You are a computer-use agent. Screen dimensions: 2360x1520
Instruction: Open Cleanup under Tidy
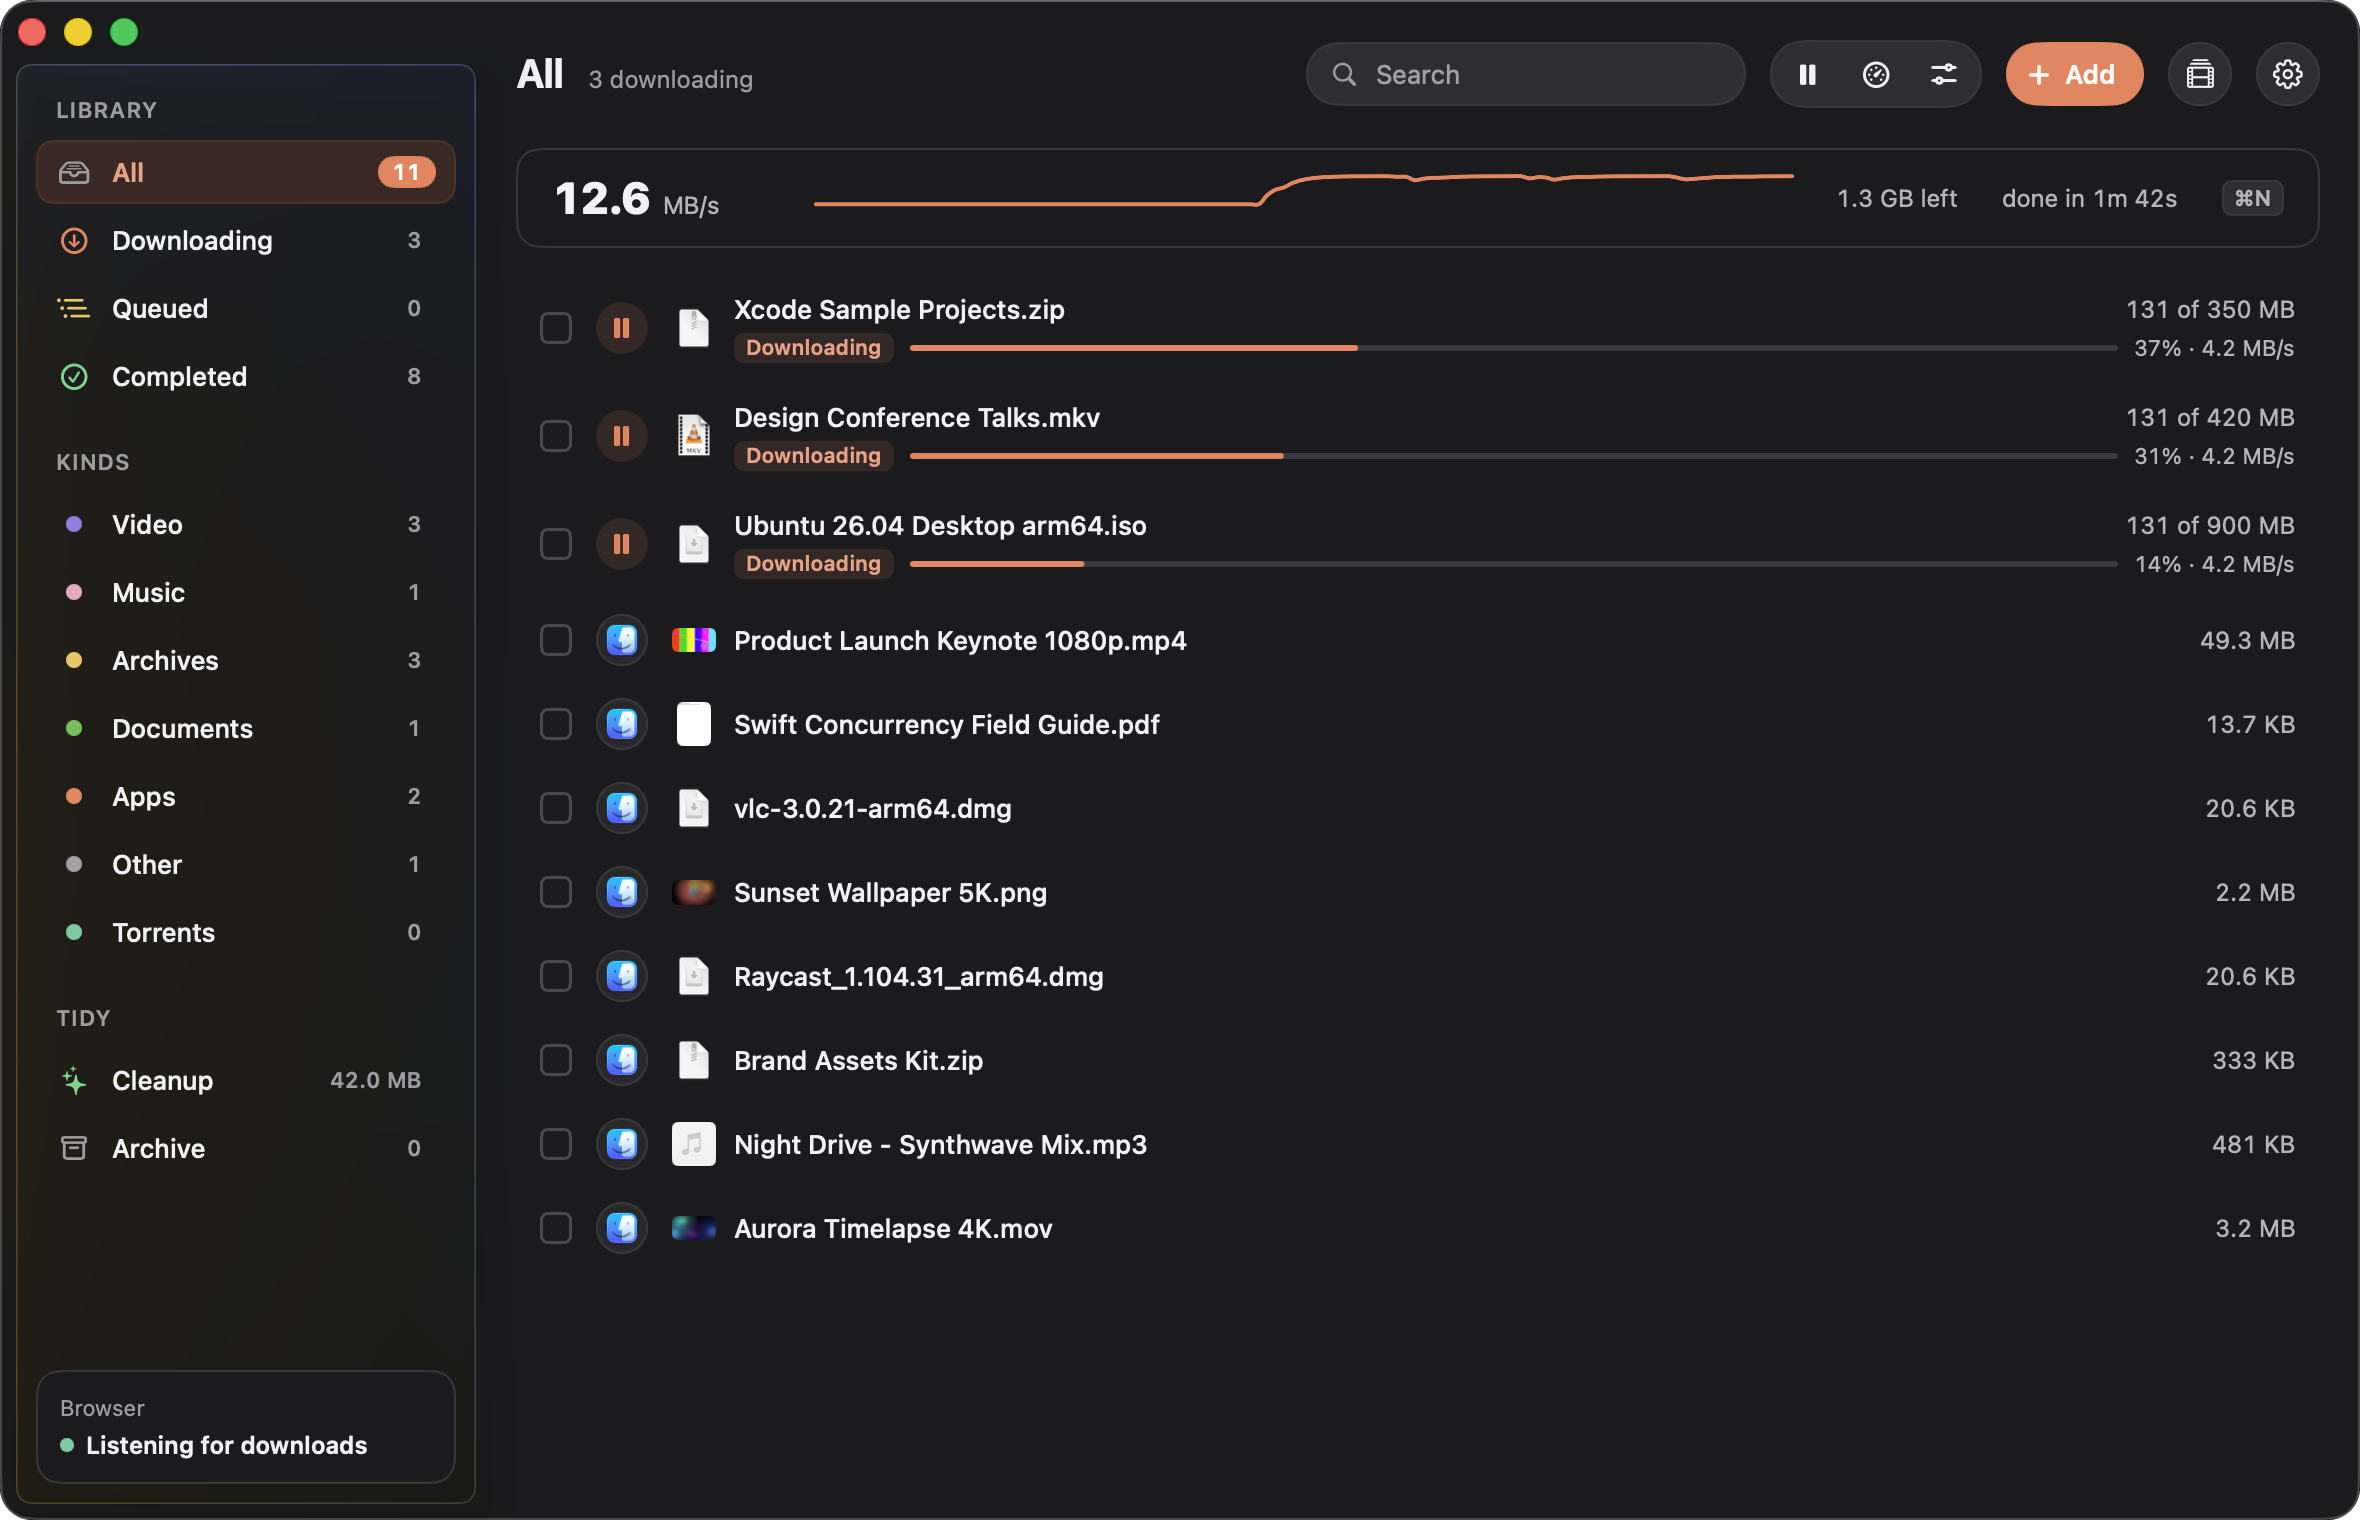(246, 1080)
